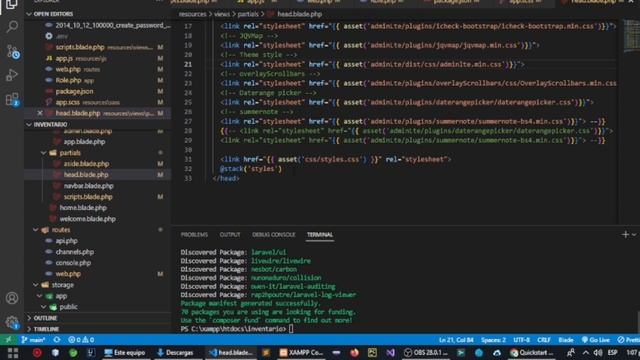Click resources in the breadcrumb path
Viewport: 640px width, 360px height.
[192, 14]
